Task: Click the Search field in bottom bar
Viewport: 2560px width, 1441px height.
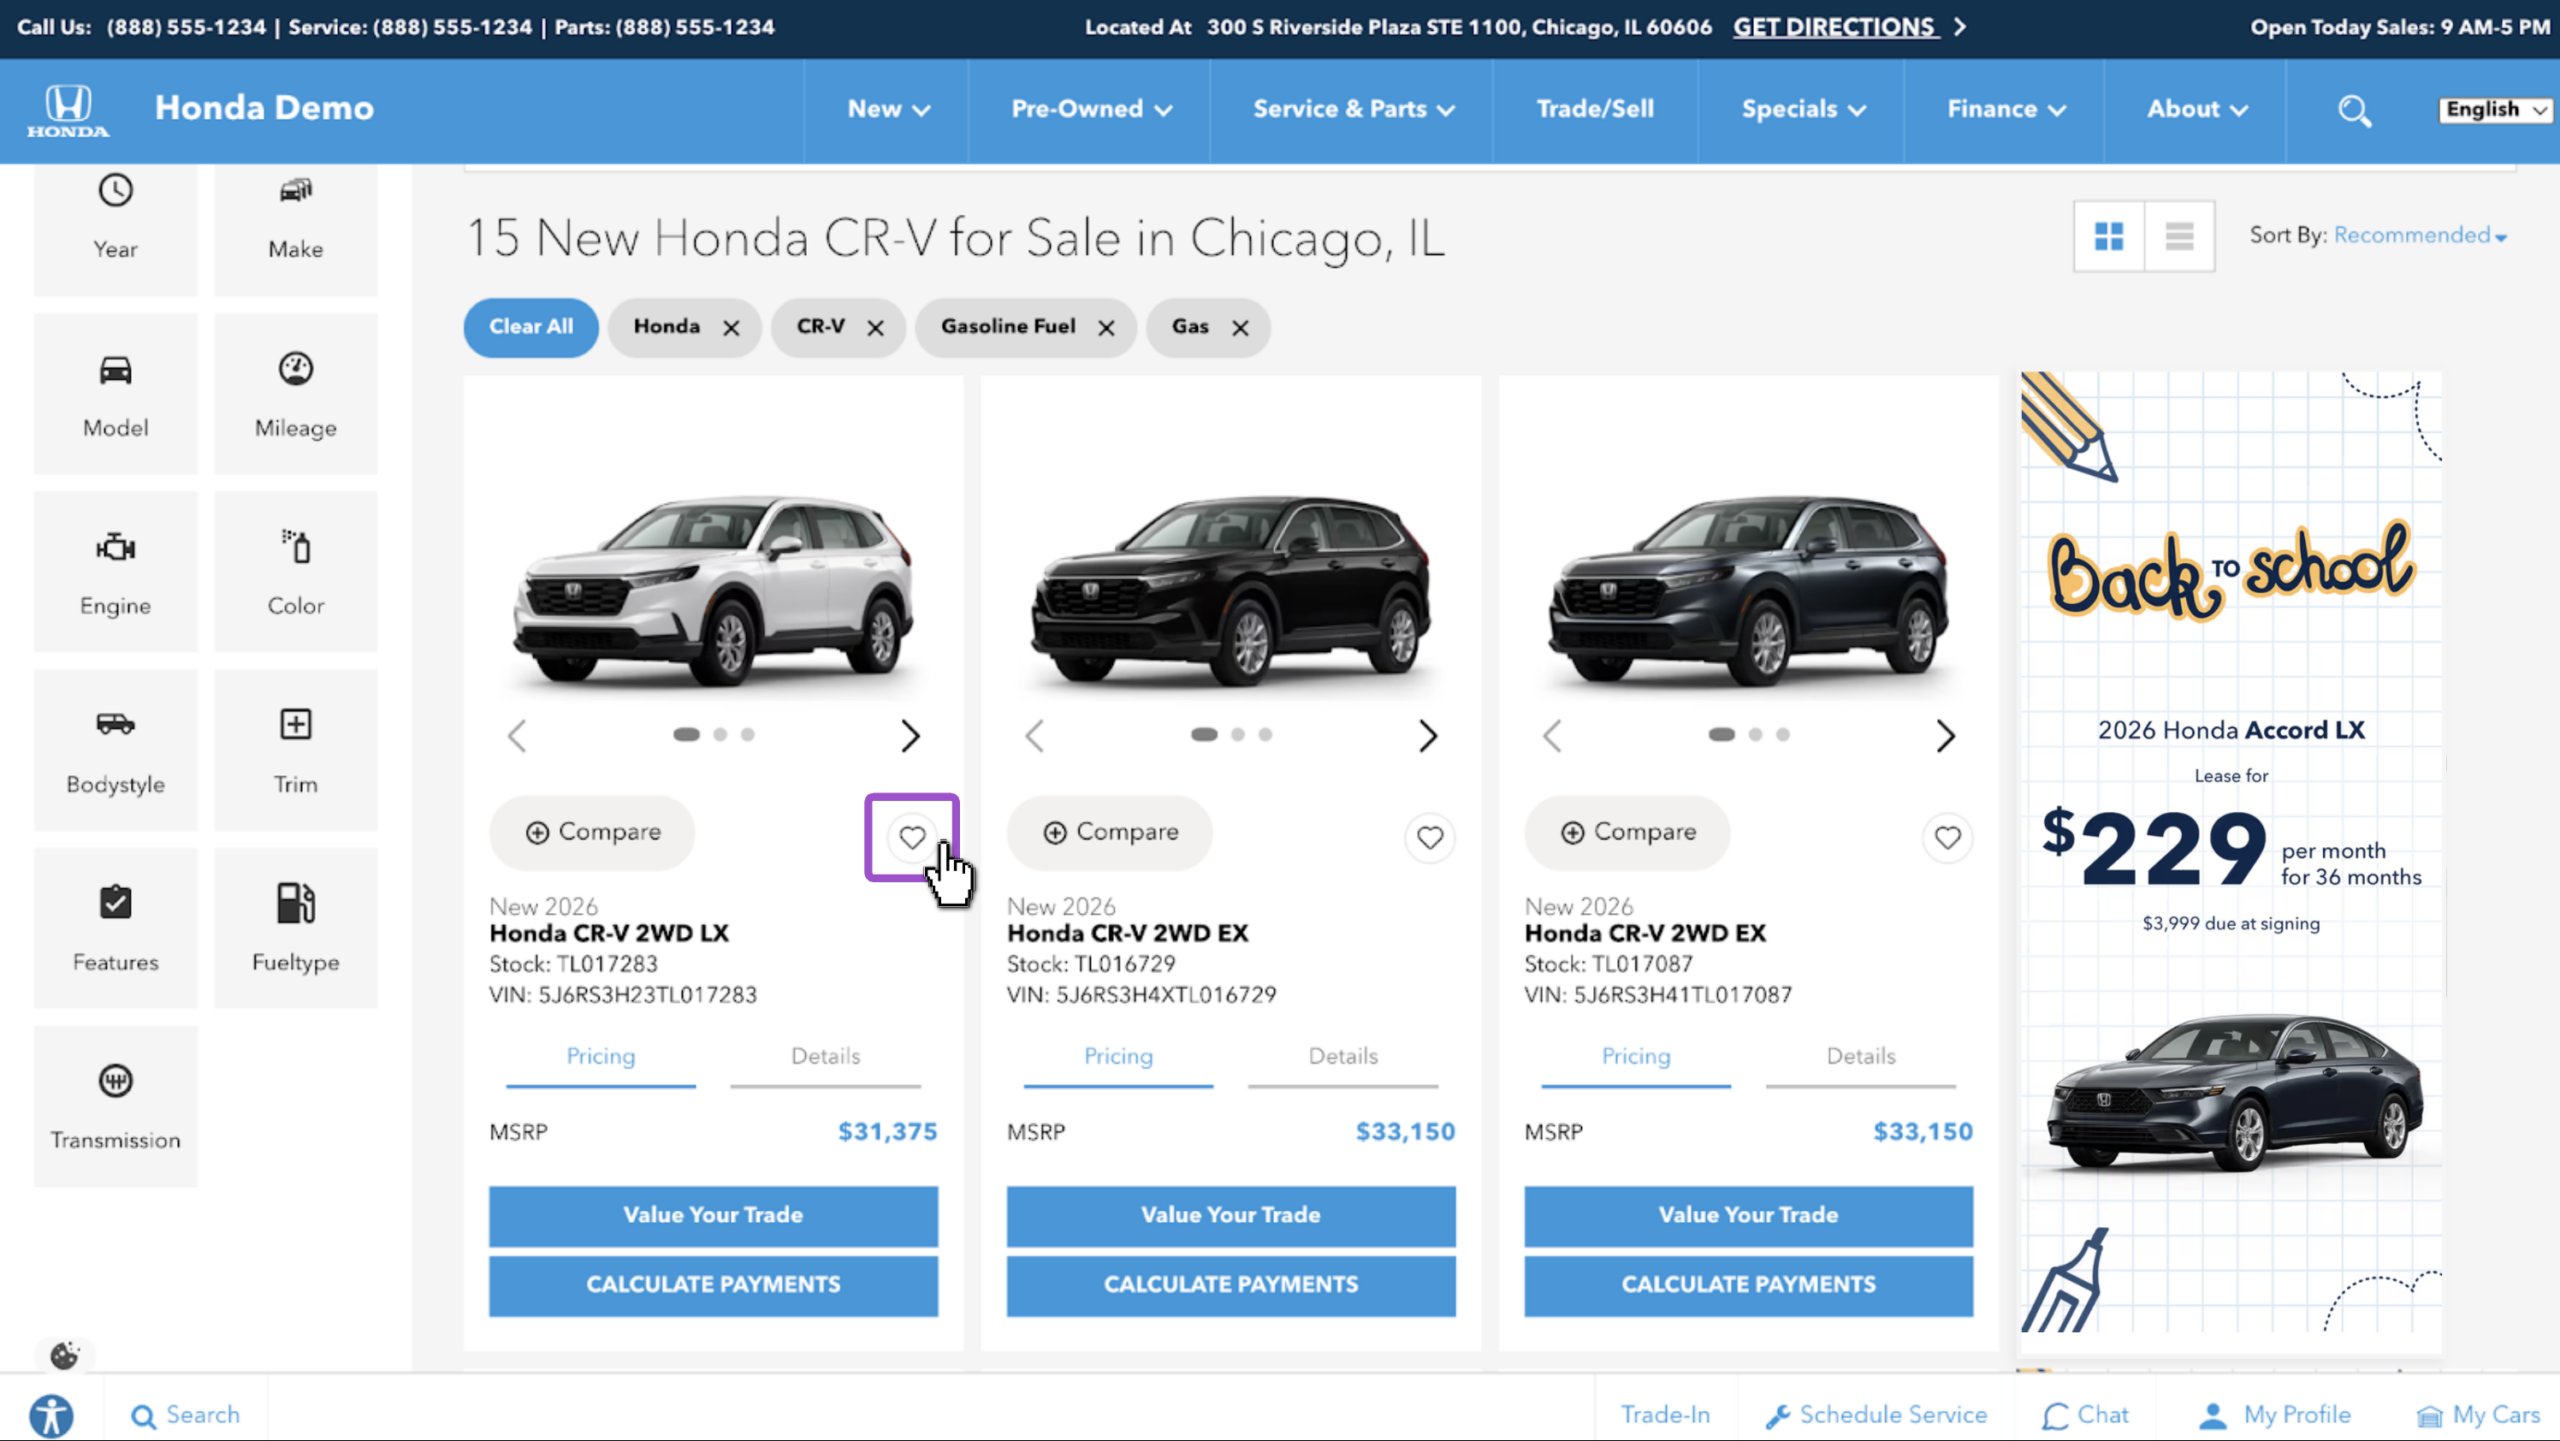Action: 186,1415
